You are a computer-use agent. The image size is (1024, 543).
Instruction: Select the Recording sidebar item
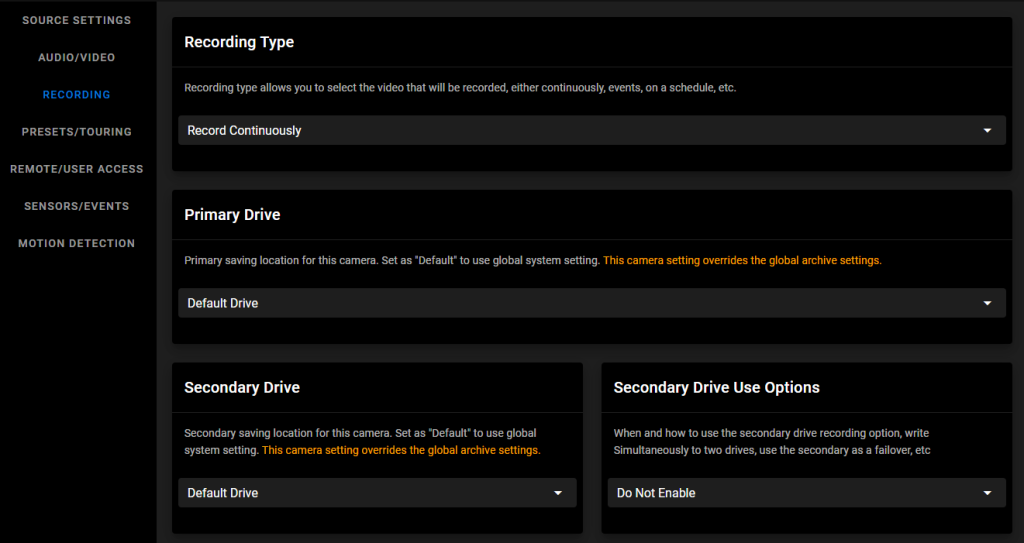pos(76,95)
